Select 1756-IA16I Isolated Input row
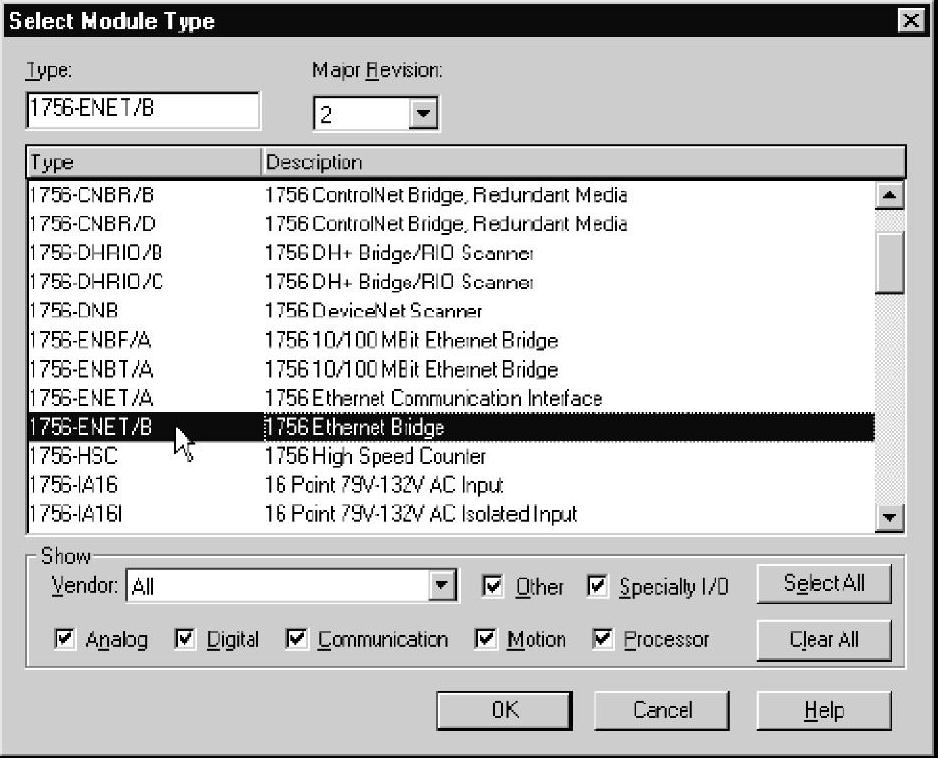 pyautogui.click(x=451, y=514)
